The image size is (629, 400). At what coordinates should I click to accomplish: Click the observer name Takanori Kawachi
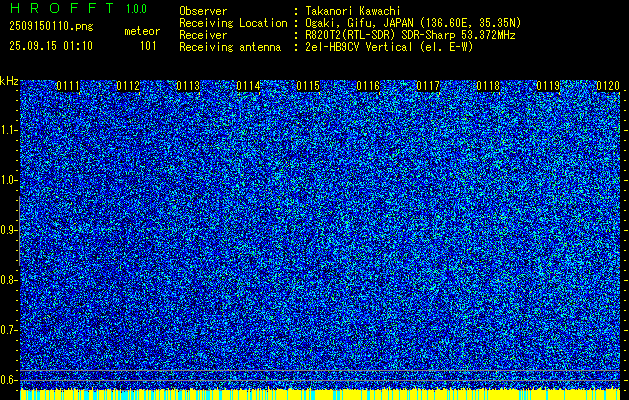(x=353, y=11)
